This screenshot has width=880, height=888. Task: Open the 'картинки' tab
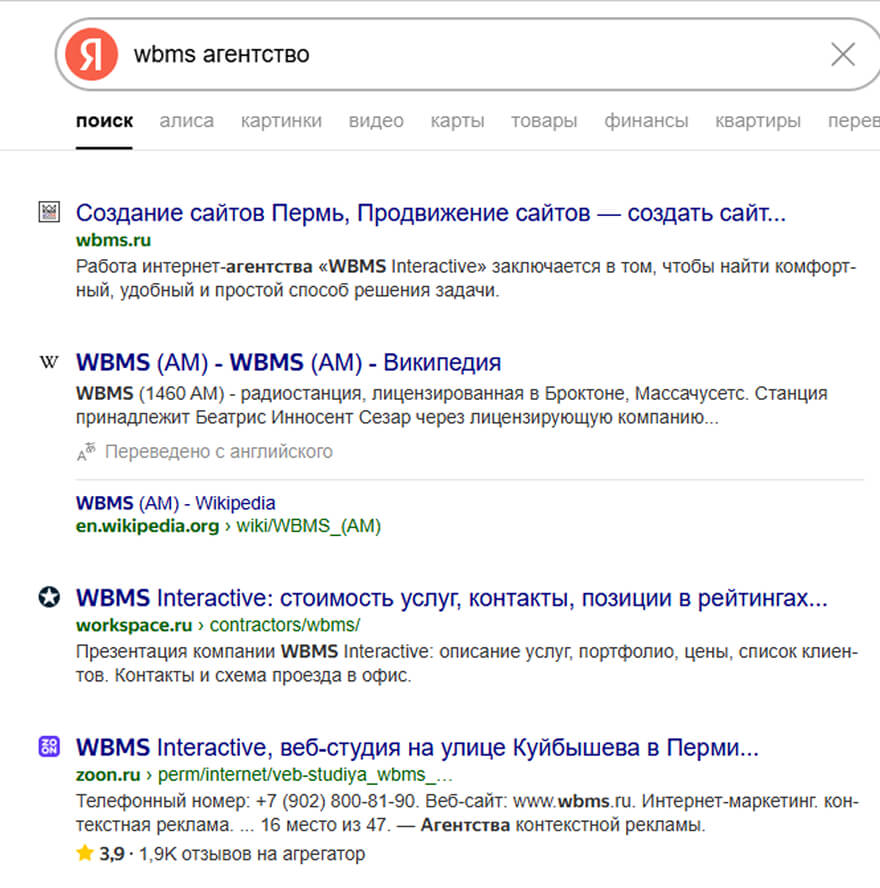281,121
